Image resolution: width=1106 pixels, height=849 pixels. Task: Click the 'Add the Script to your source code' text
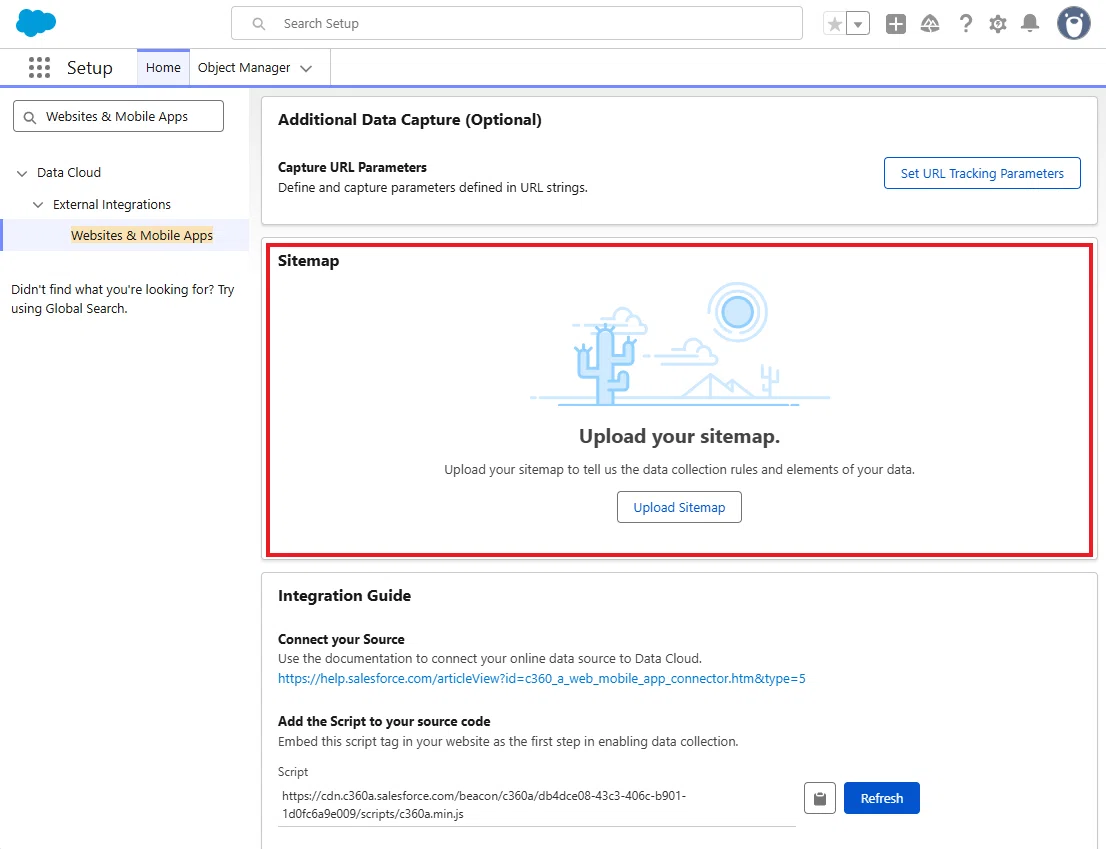(x=384, y=721)
